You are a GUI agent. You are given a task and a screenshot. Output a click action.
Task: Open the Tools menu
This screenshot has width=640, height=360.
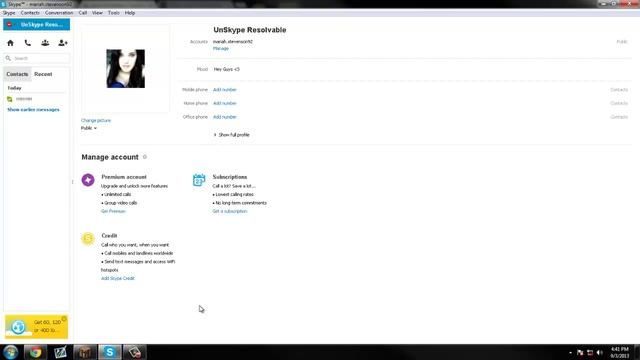(x=114, y=13)
